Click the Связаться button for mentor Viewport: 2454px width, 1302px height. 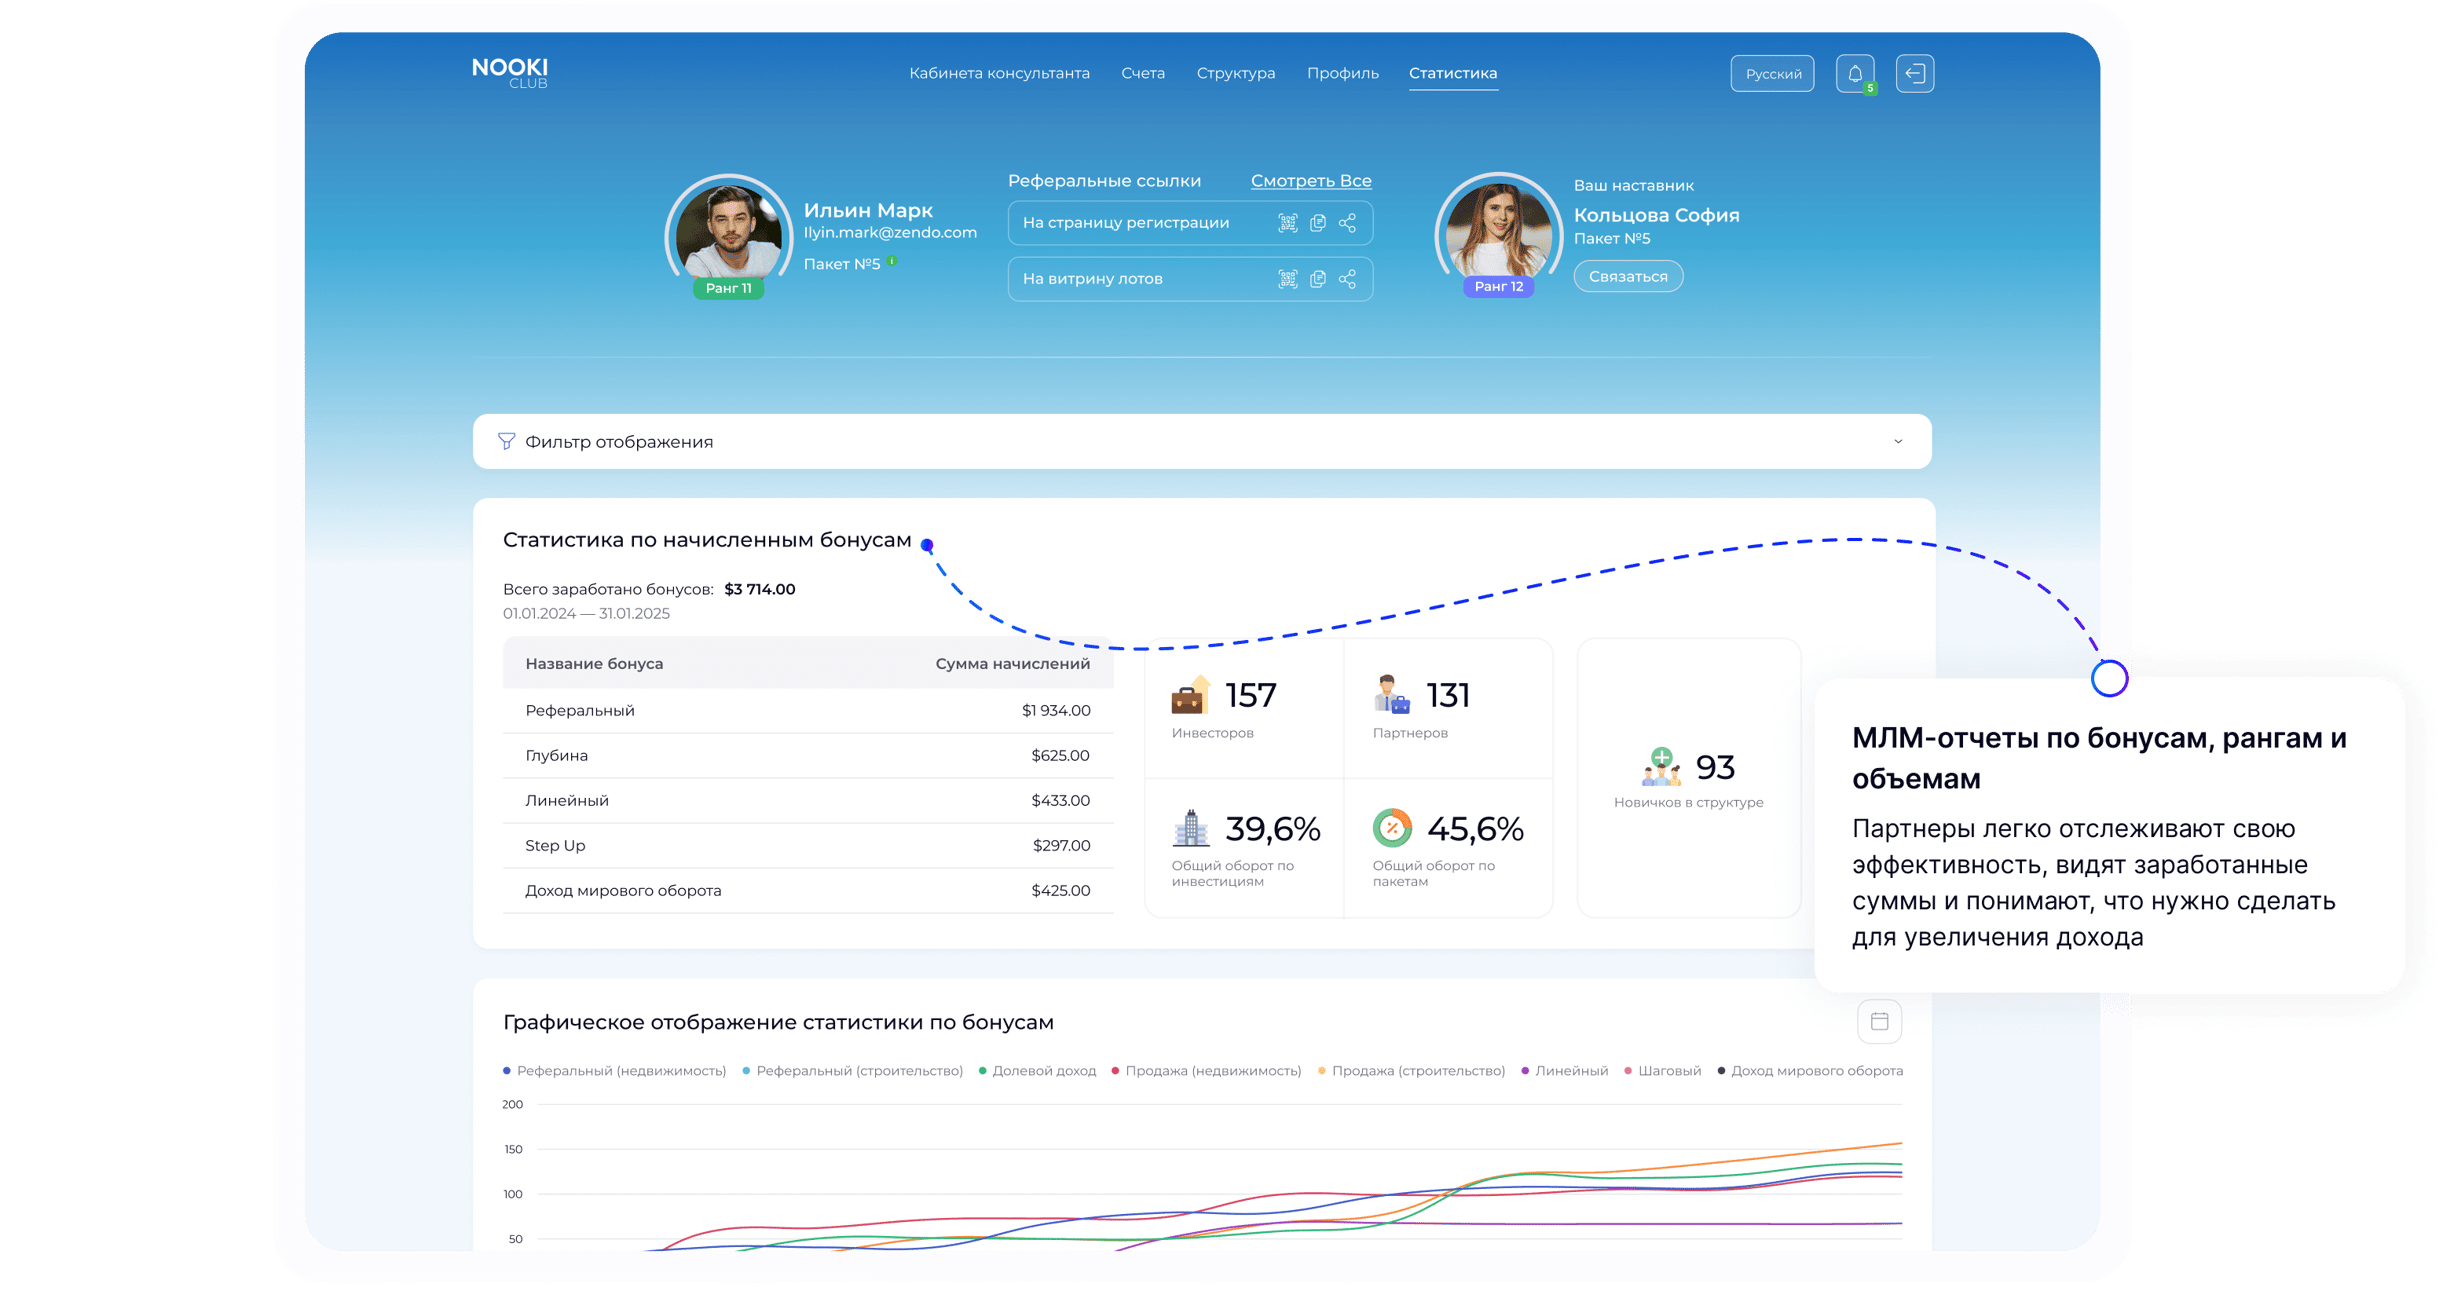click(x=1627, y=277)
